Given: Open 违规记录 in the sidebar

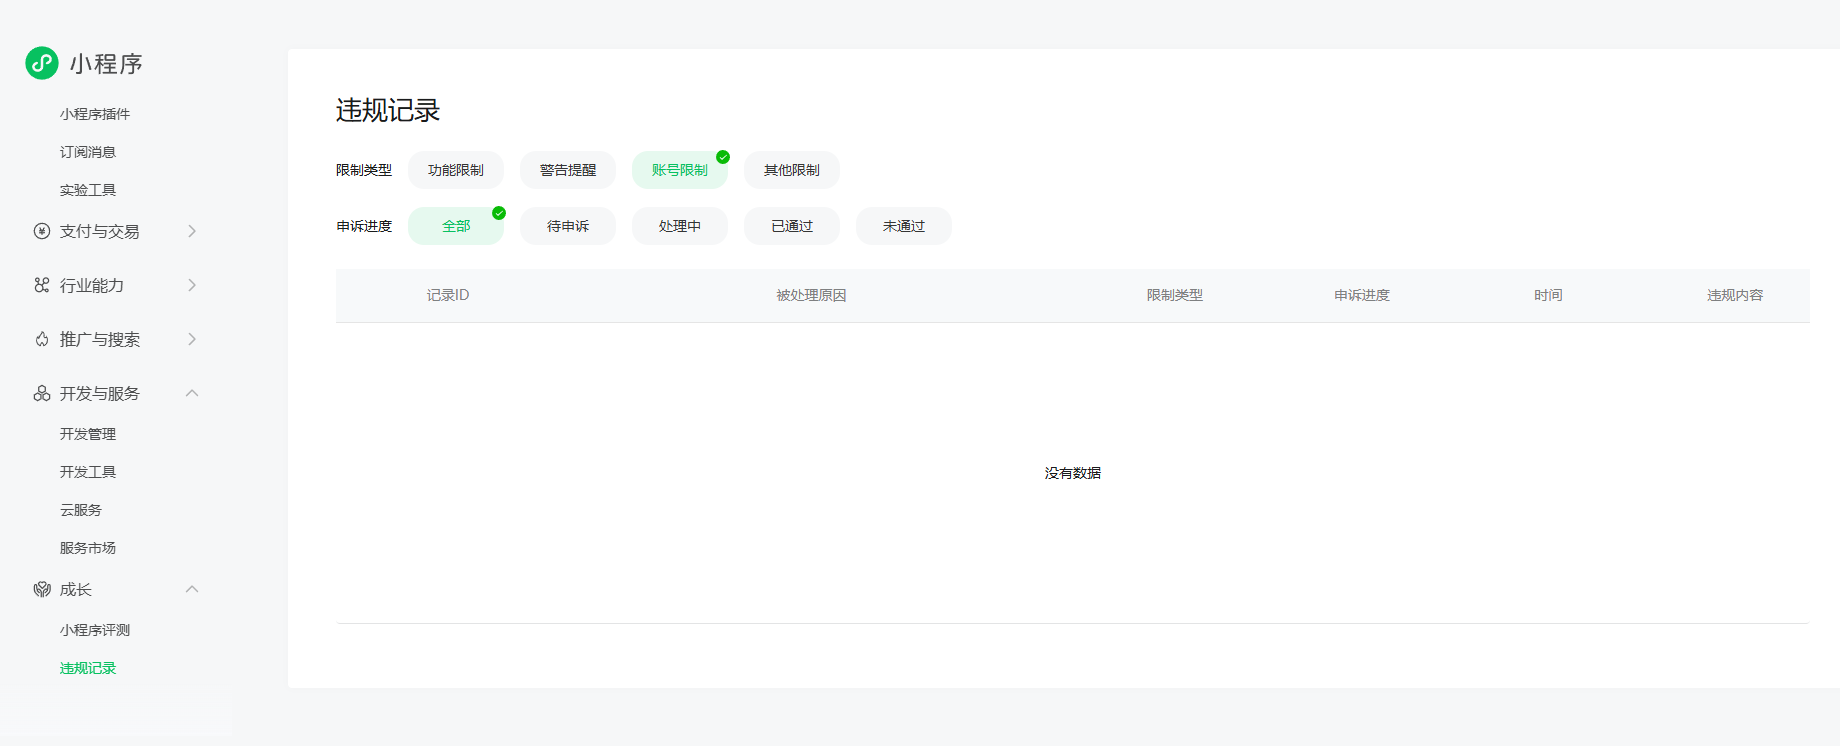Looking at the screenshot, I should [88, 668].
